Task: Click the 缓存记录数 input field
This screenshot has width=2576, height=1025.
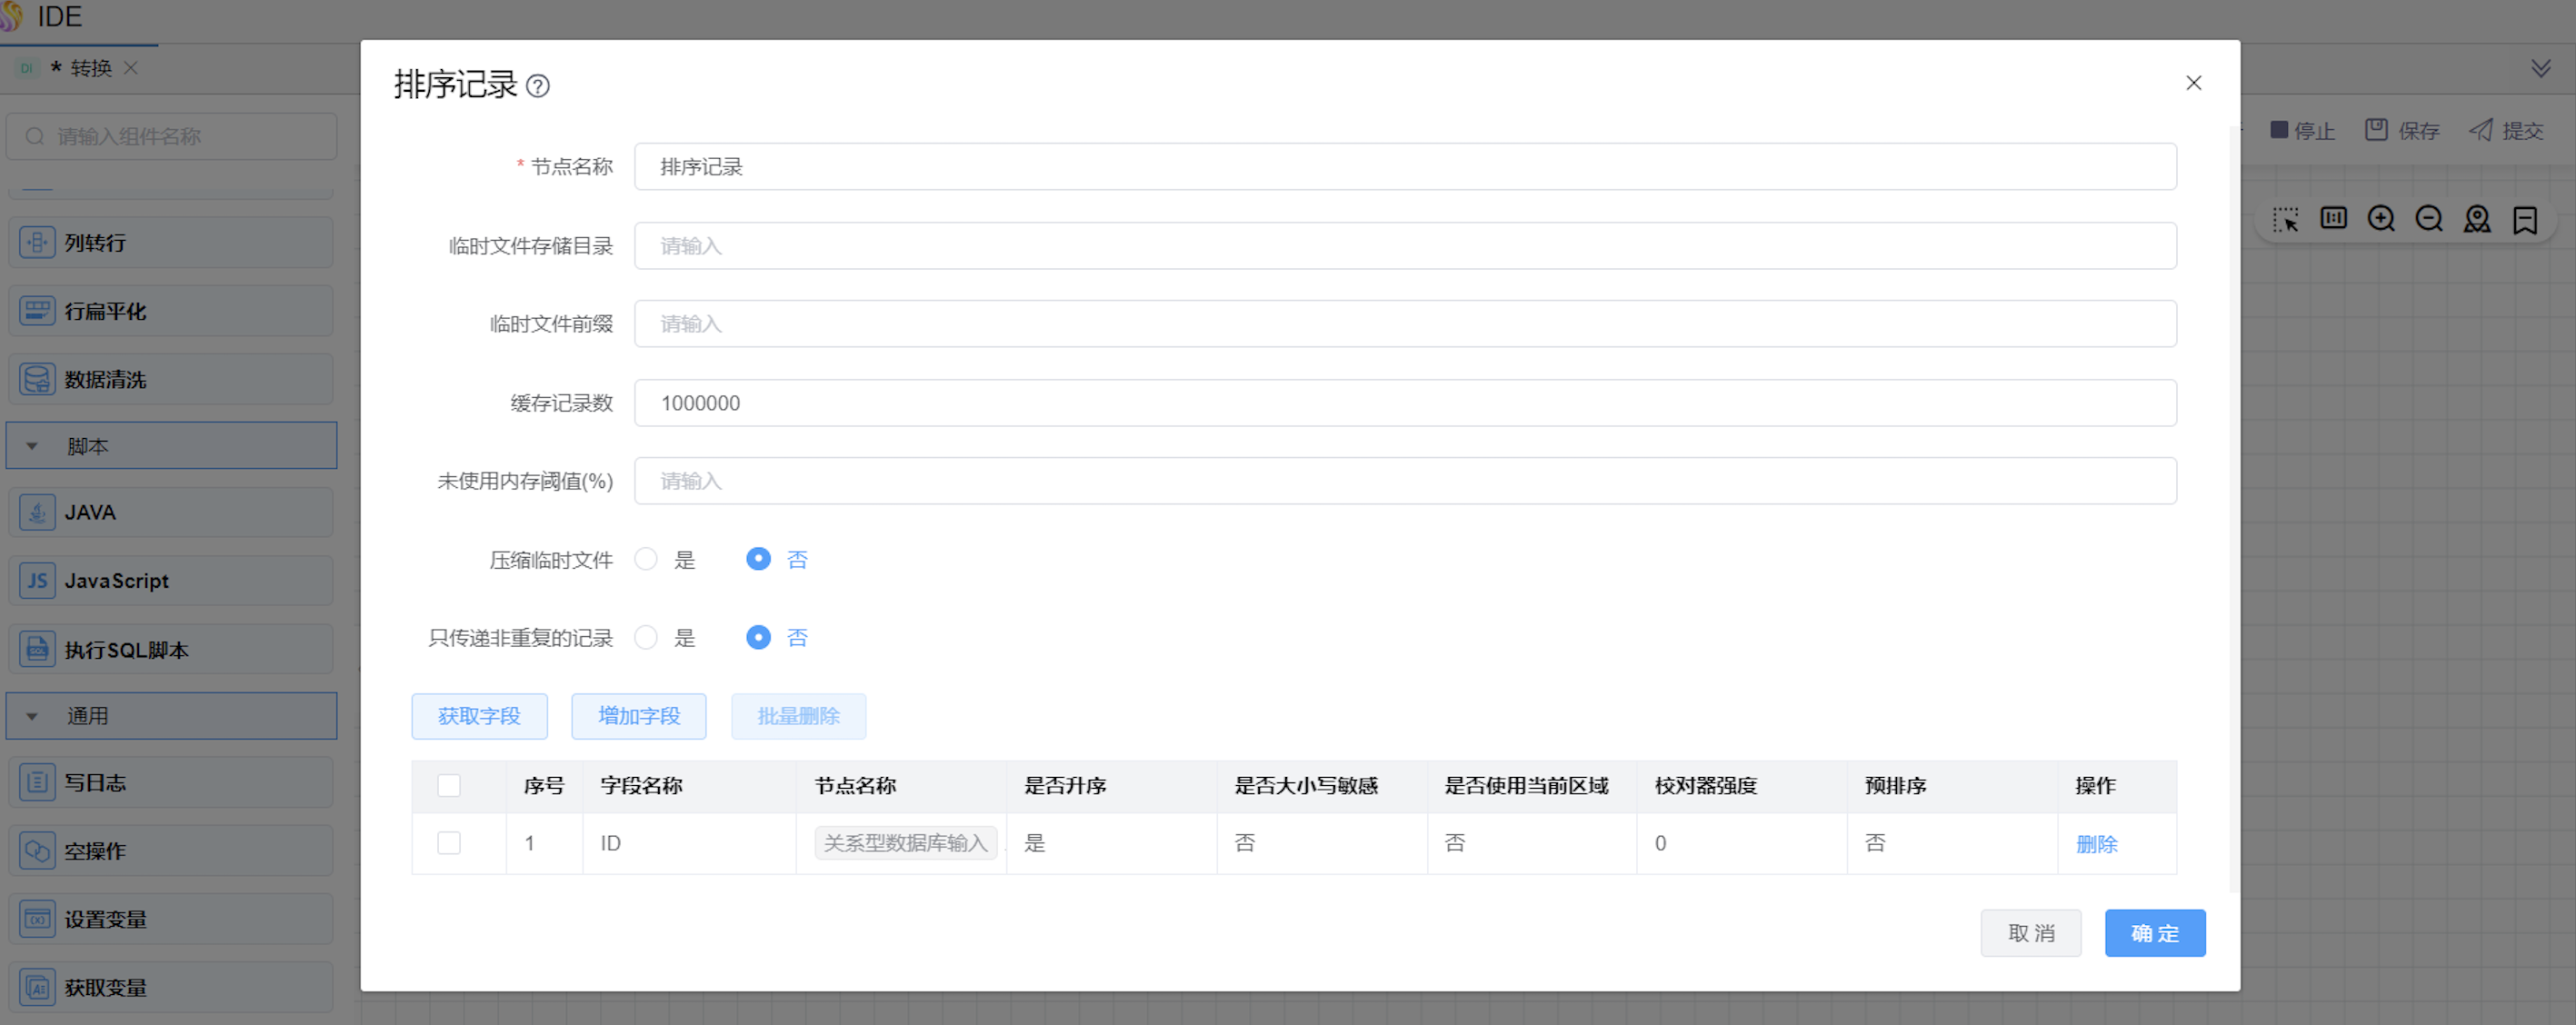Action: [x=1404, y=403]
